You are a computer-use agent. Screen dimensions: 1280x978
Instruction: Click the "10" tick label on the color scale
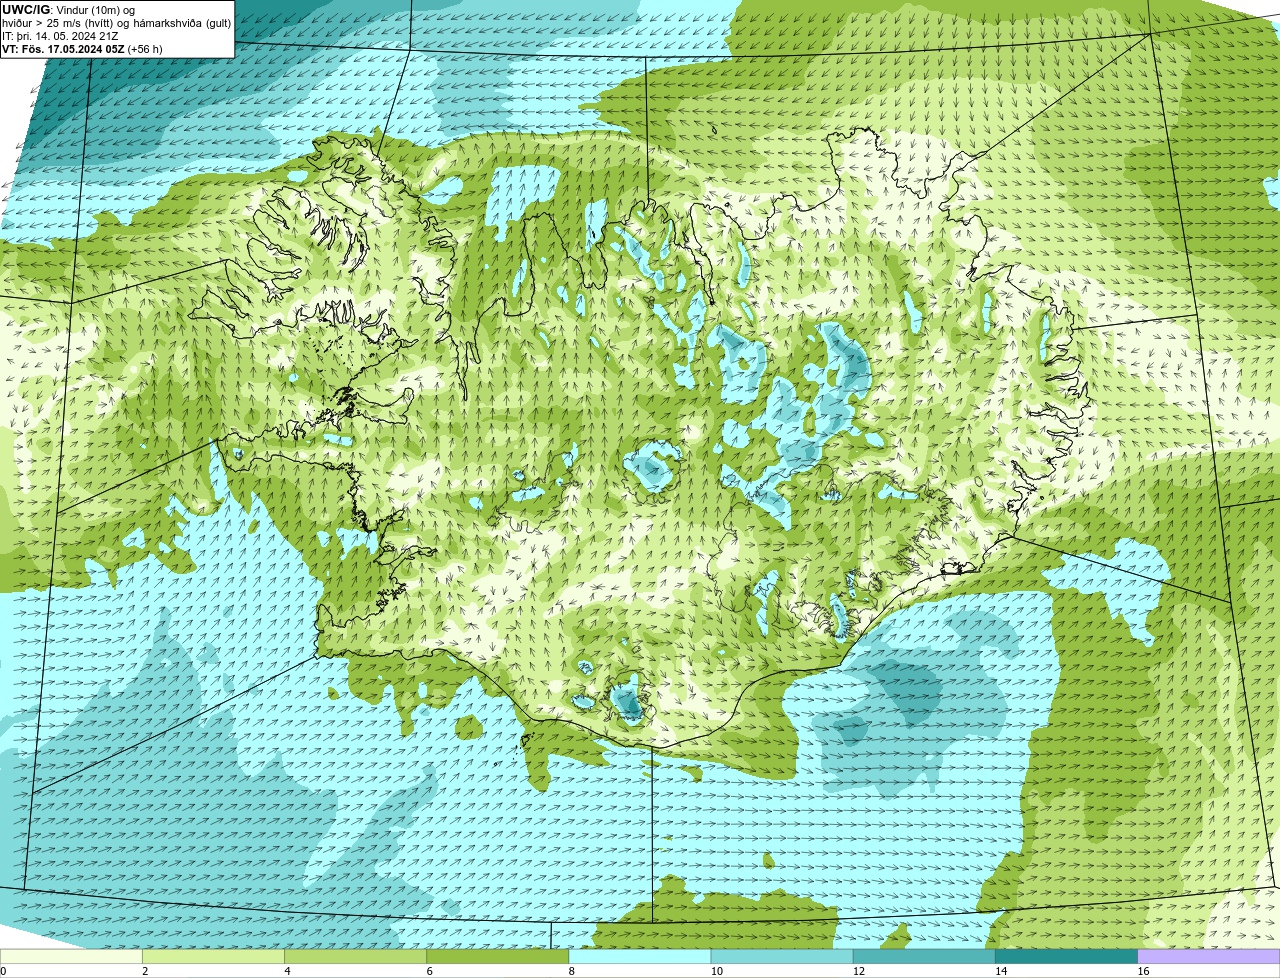click(x=716, y=971)
